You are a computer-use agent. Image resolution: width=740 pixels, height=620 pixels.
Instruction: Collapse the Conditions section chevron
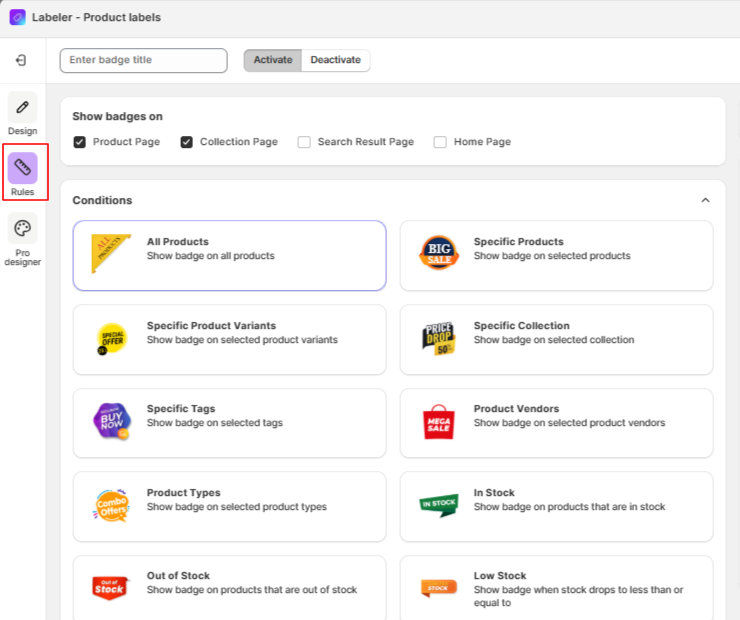tap(706, 200)
